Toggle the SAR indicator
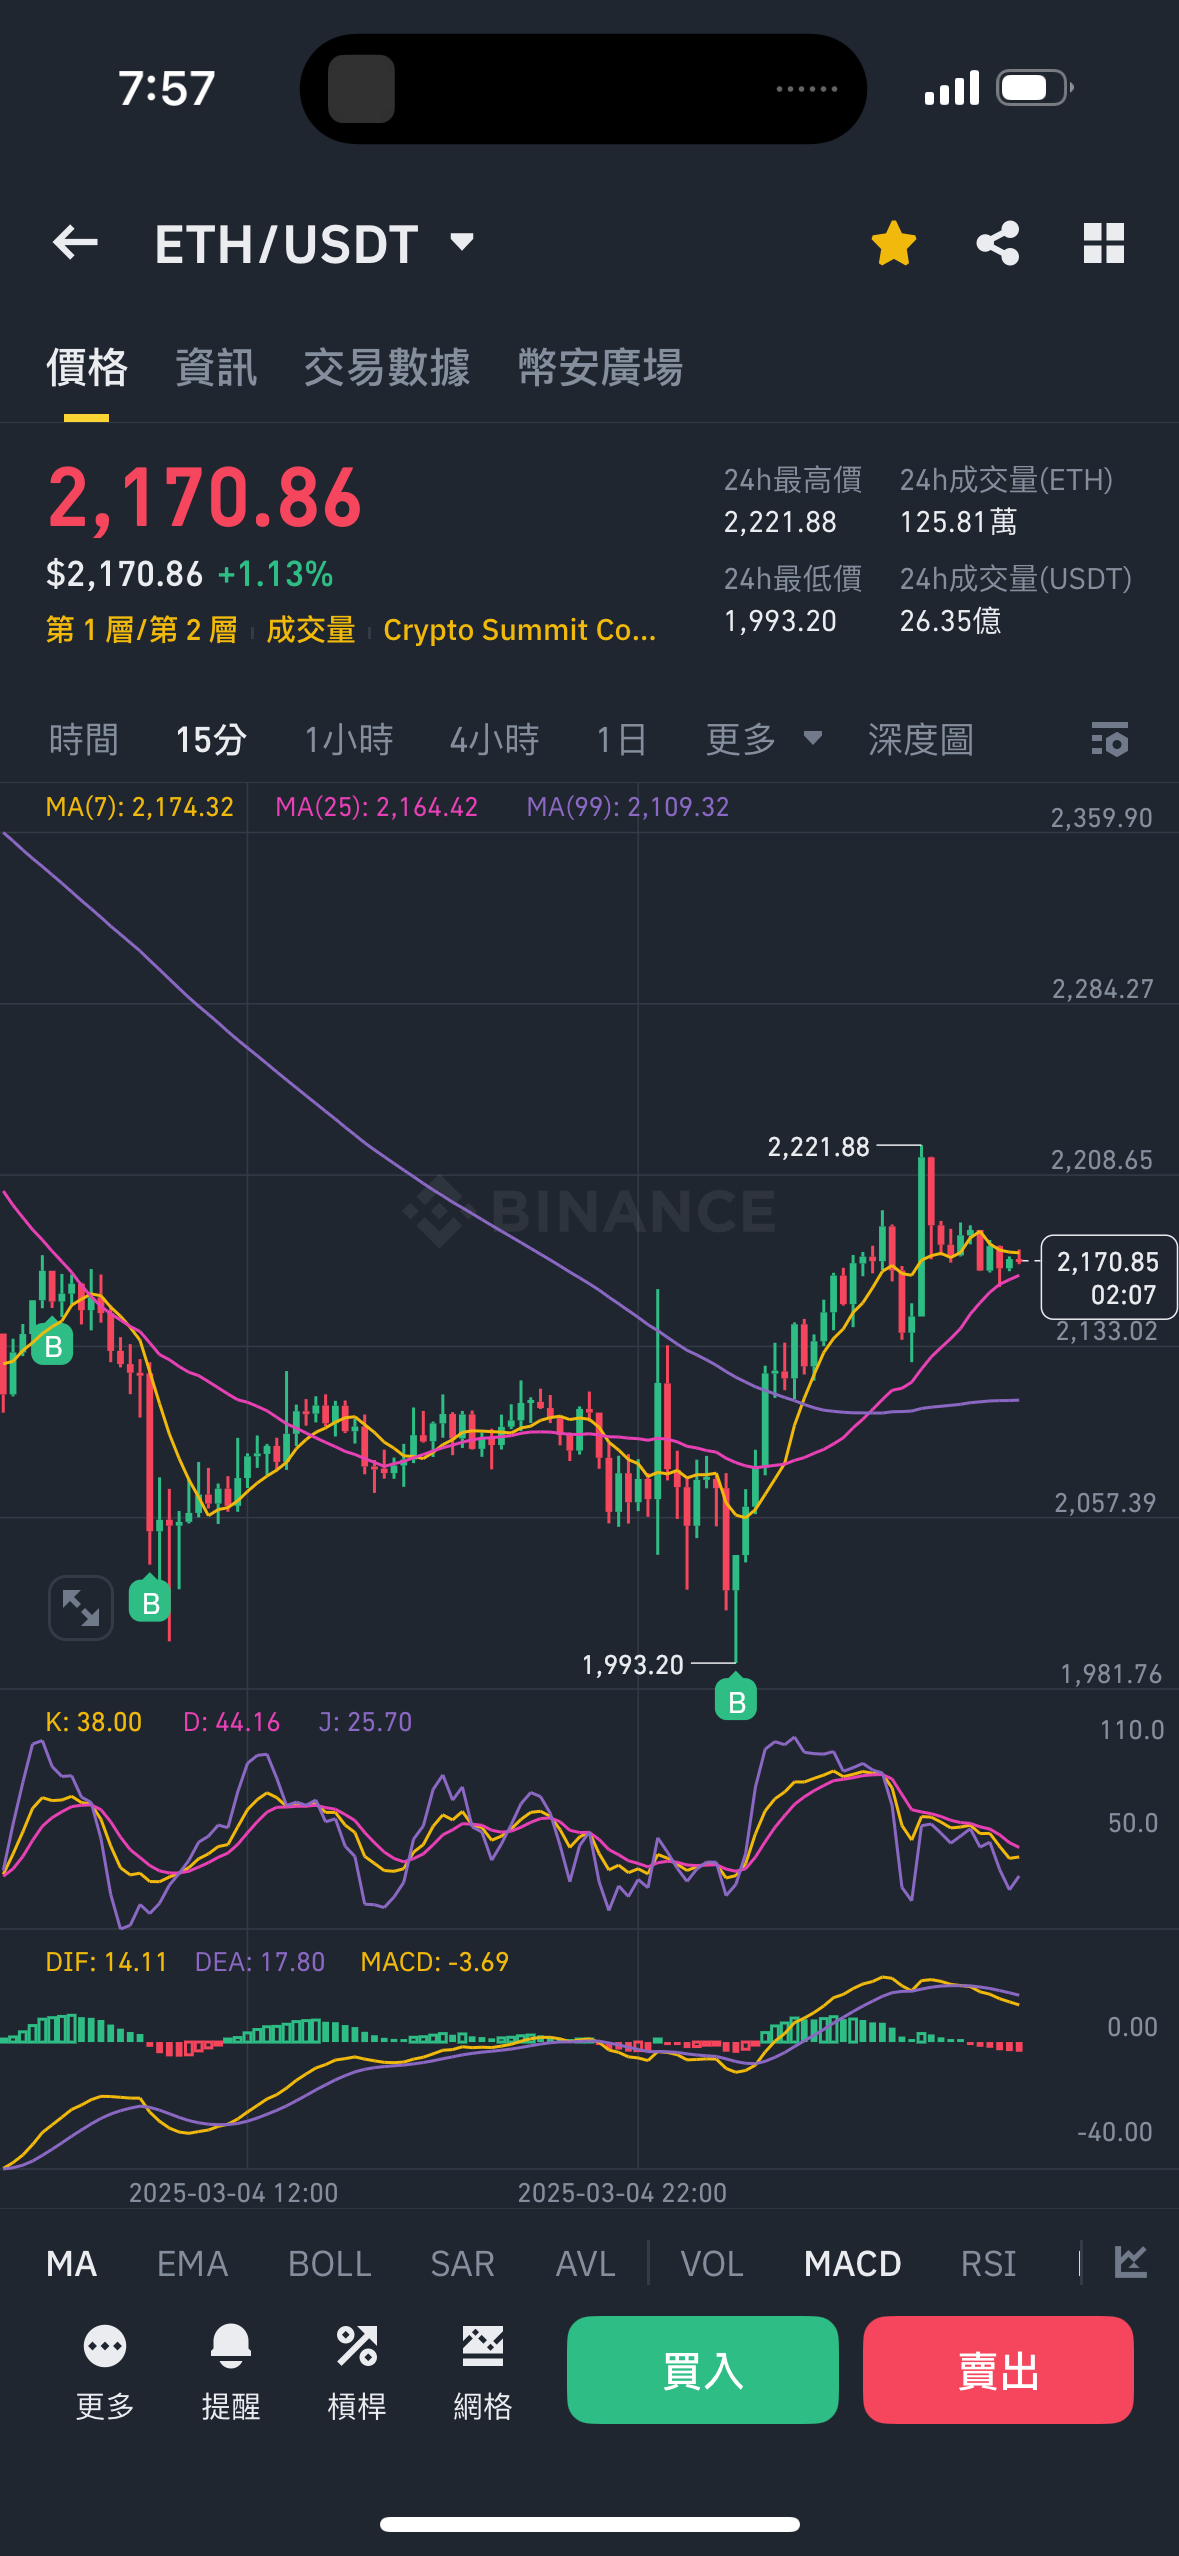The image size is (1179, 2556). [463, 2263]
